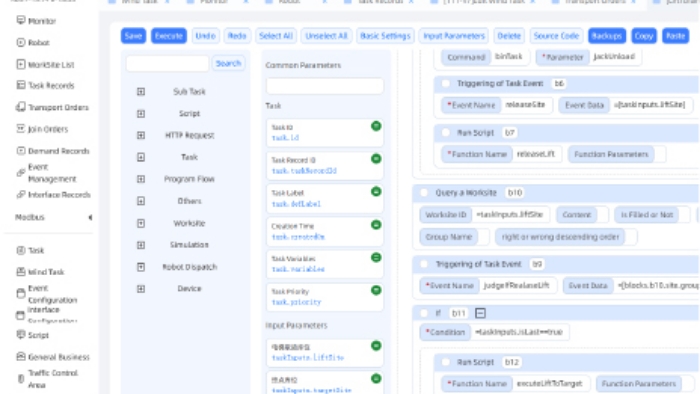Open Input Parameters in toolbar
The image size is (700, 394).
click(454, 36)
